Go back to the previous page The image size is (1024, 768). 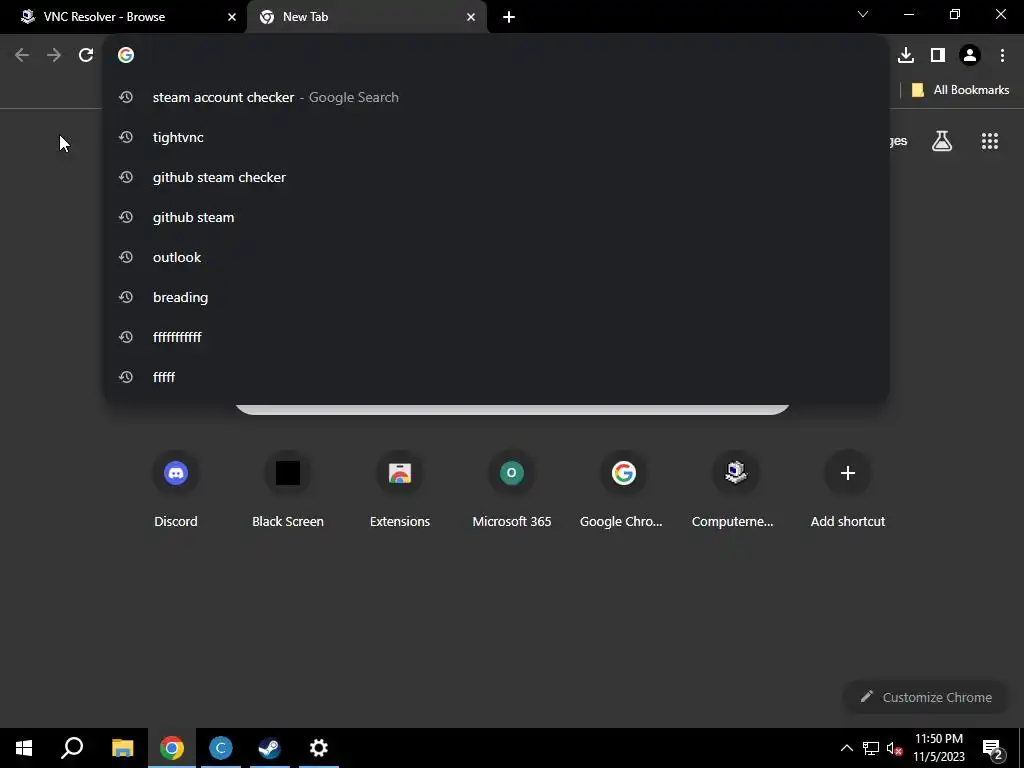[x=22, y=55]
